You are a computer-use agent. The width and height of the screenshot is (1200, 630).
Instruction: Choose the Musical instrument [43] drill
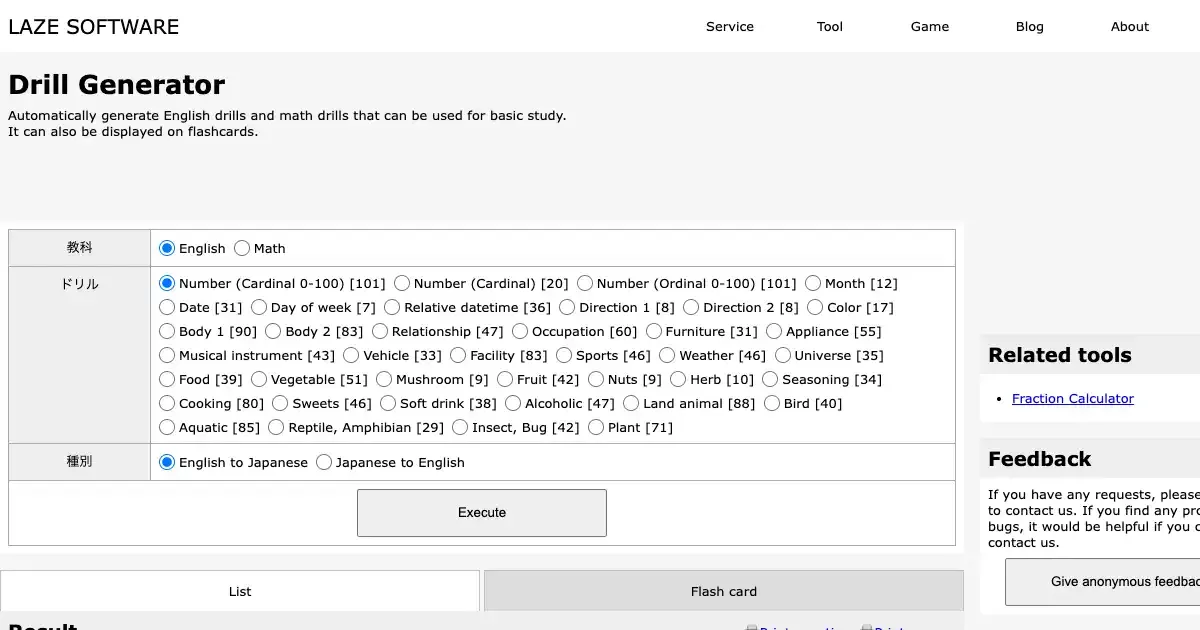coord(167,355)
